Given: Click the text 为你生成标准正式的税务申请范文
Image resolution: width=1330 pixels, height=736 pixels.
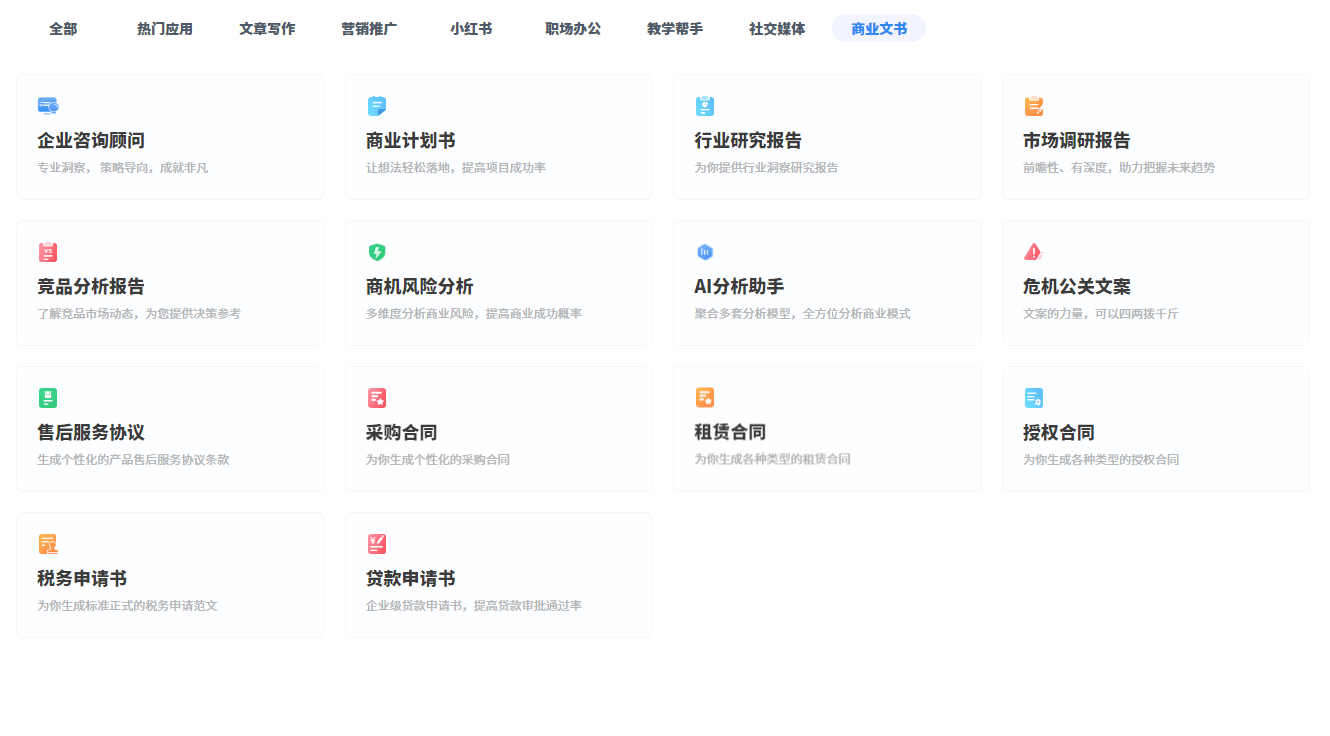Looking at the screenshot, I should click(127, 606).
